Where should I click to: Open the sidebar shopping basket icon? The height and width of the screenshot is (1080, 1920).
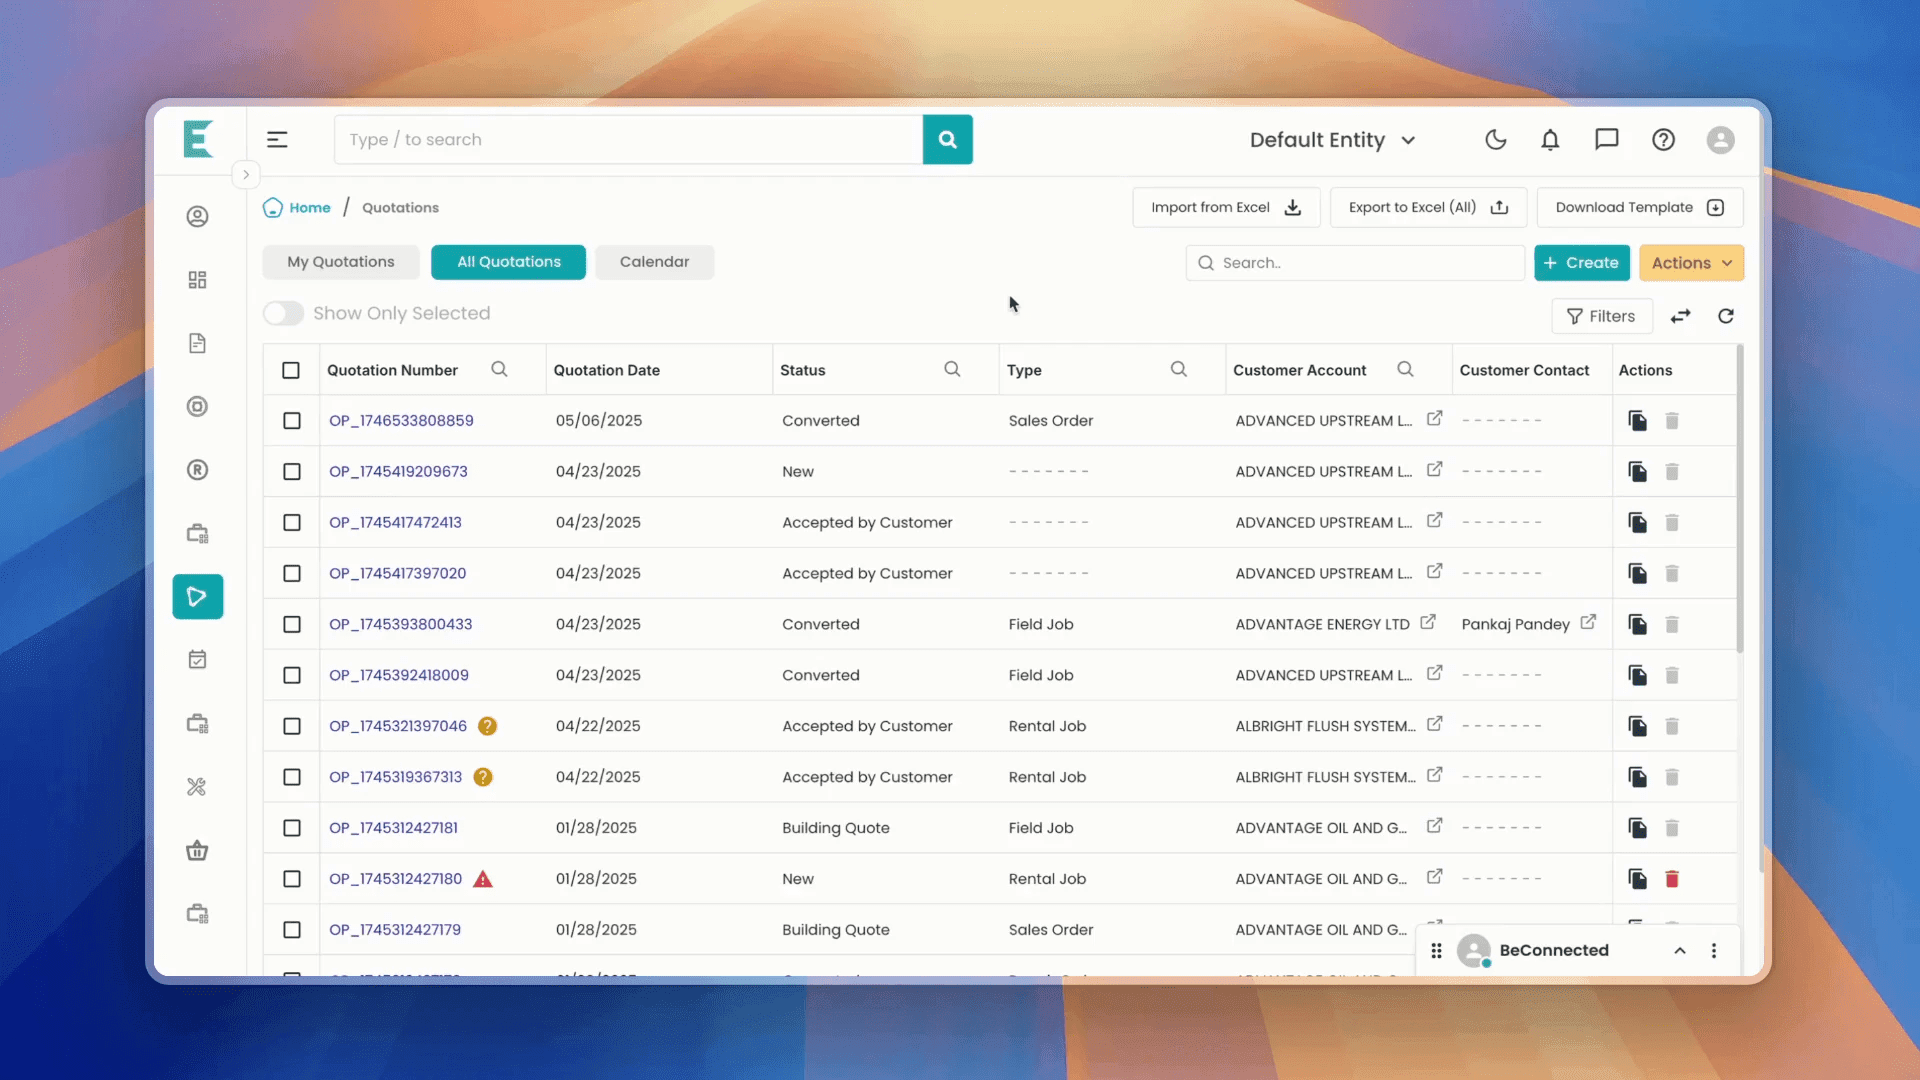click(197, 851)
